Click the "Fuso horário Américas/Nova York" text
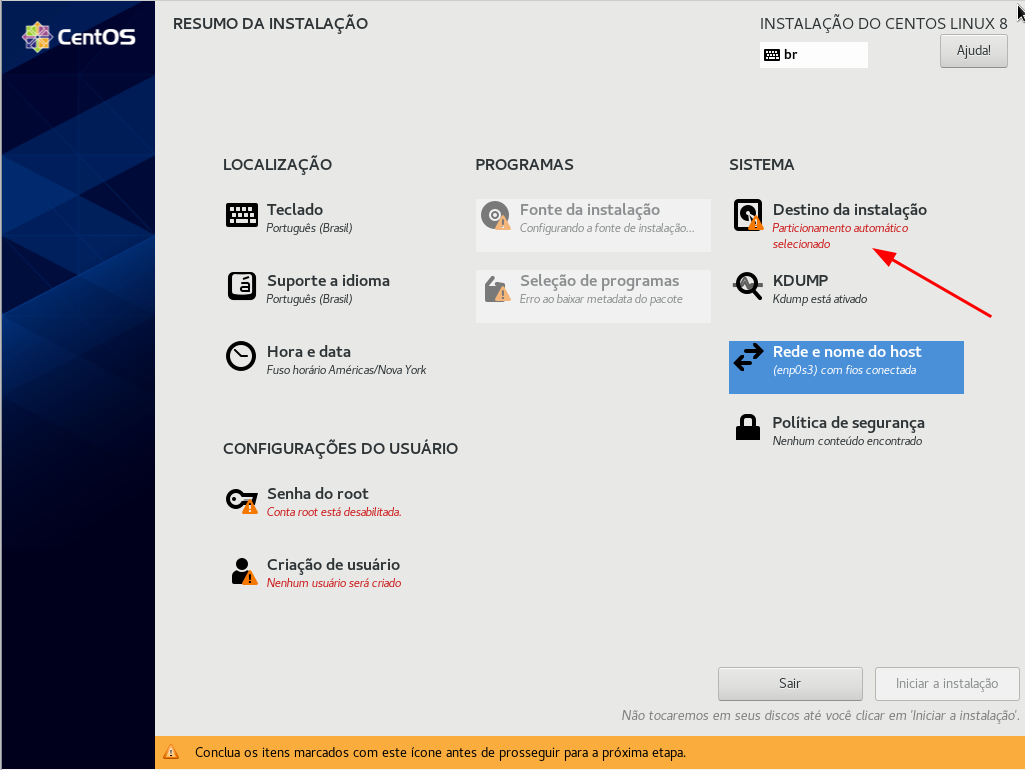The width and height of the screenshot is (1025, 770). point(346,370)
